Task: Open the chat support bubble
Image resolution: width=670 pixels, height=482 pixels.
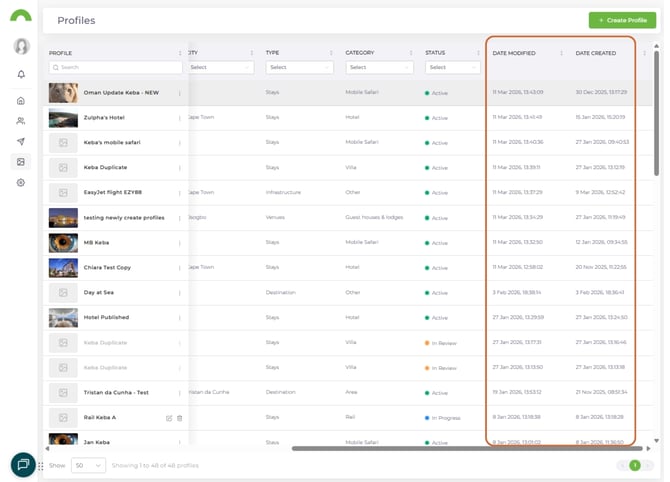Action: pyautogui.click(x=22, y=464)
